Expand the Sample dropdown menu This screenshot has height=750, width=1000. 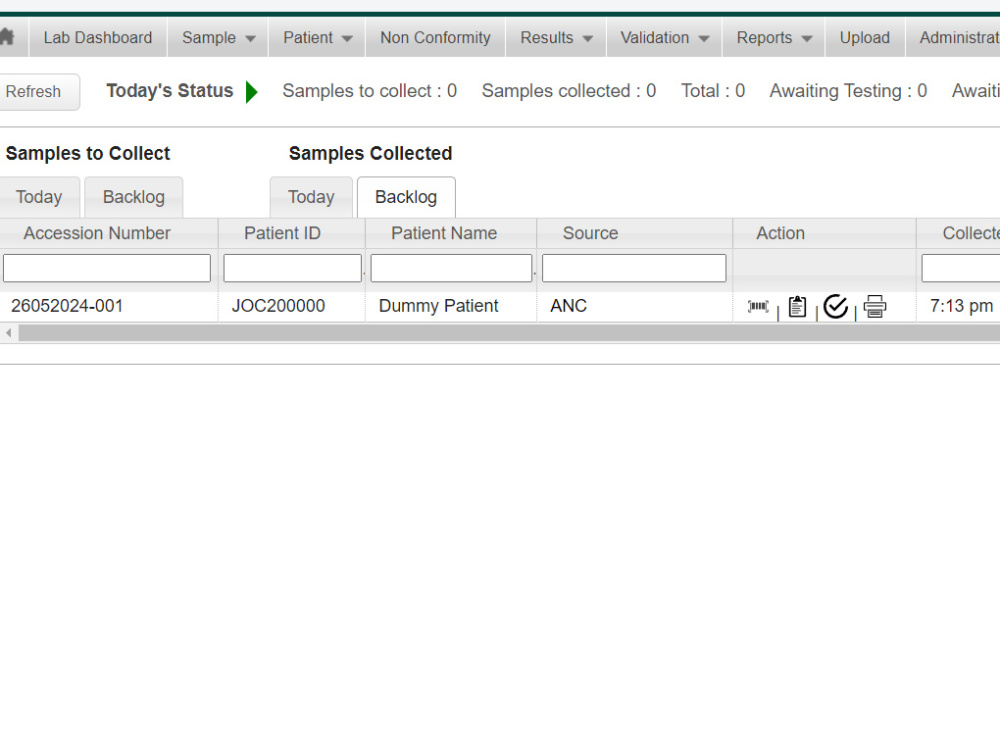coord(218,38)
